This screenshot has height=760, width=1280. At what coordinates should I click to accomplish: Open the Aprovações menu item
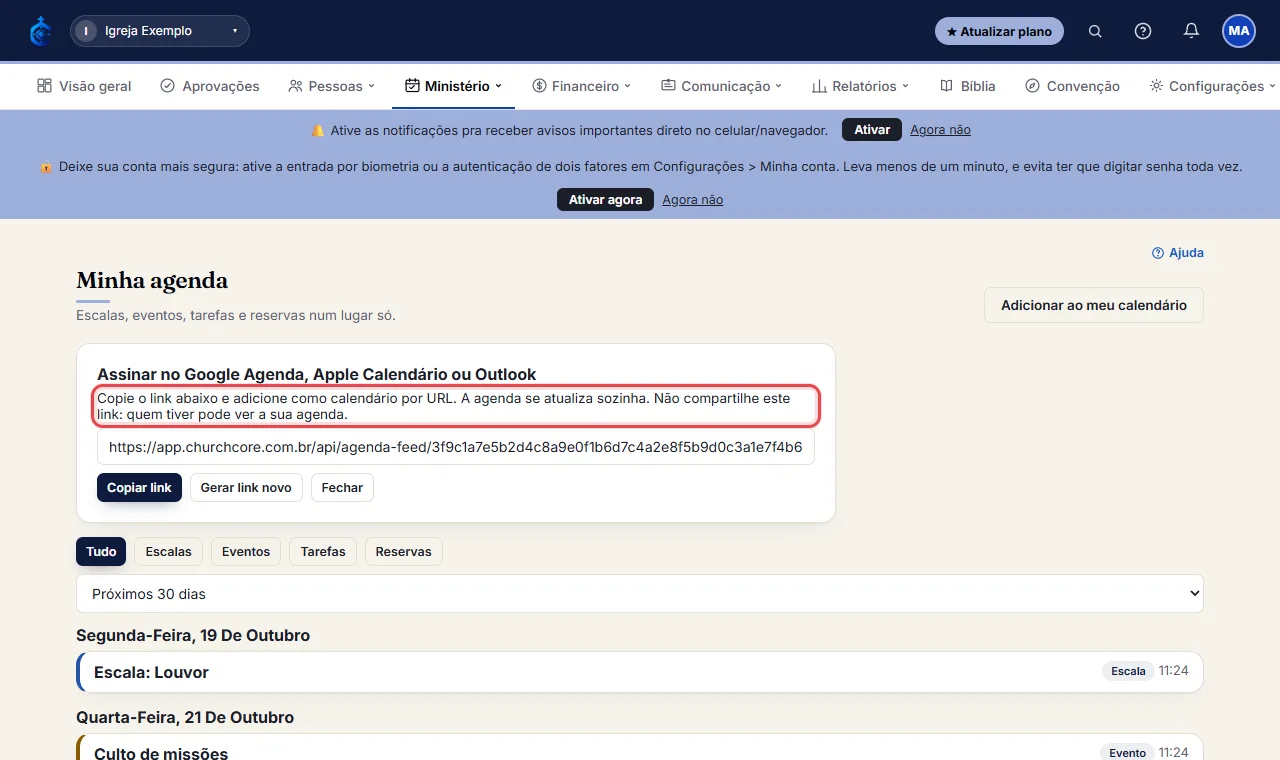[210, 86]
